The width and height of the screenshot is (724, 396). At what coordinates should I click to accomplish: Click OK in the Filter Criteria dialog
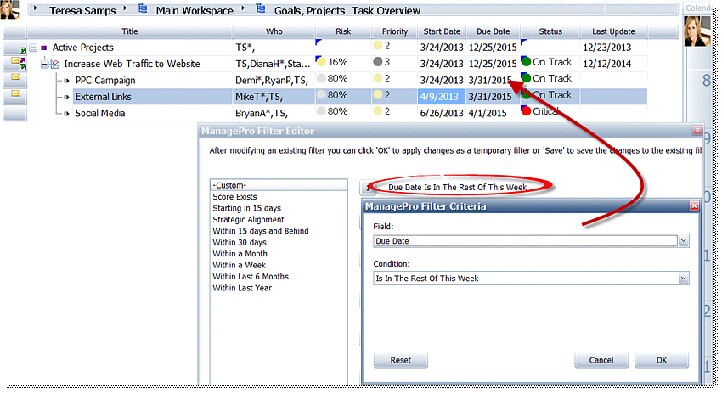(661, 360)
